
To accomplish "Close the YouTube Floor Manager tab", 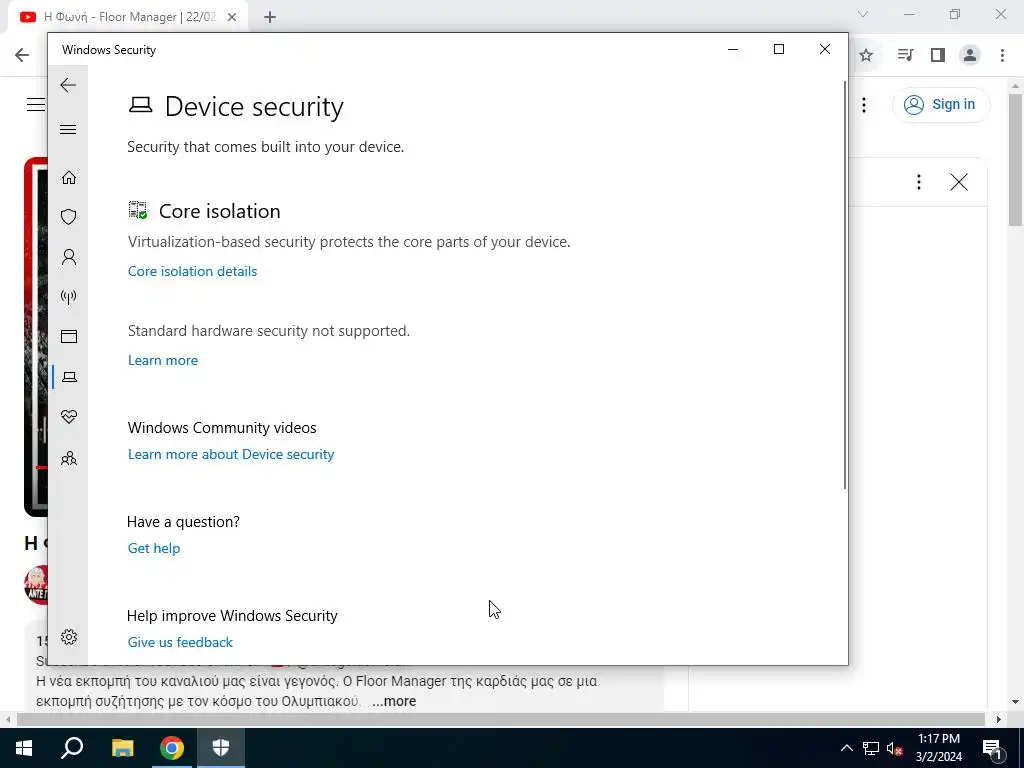I will click(x=232, y=18).
